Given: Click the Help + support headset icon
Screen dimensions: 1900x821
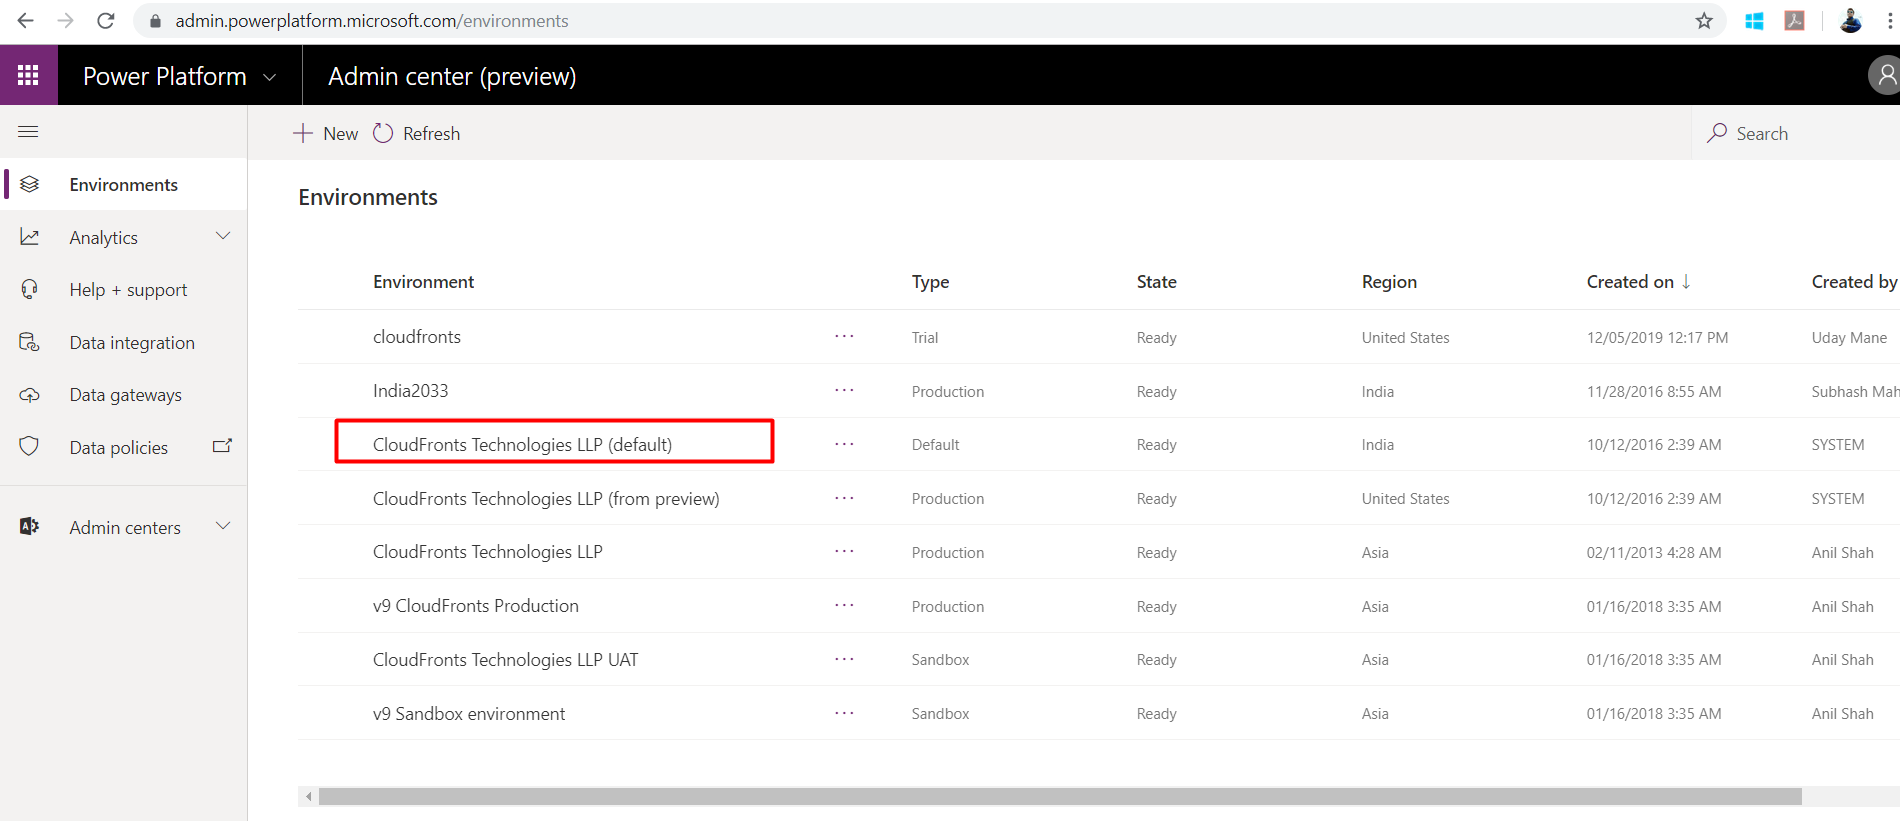Looking at the screenshot, I should [x=30, y=289].
